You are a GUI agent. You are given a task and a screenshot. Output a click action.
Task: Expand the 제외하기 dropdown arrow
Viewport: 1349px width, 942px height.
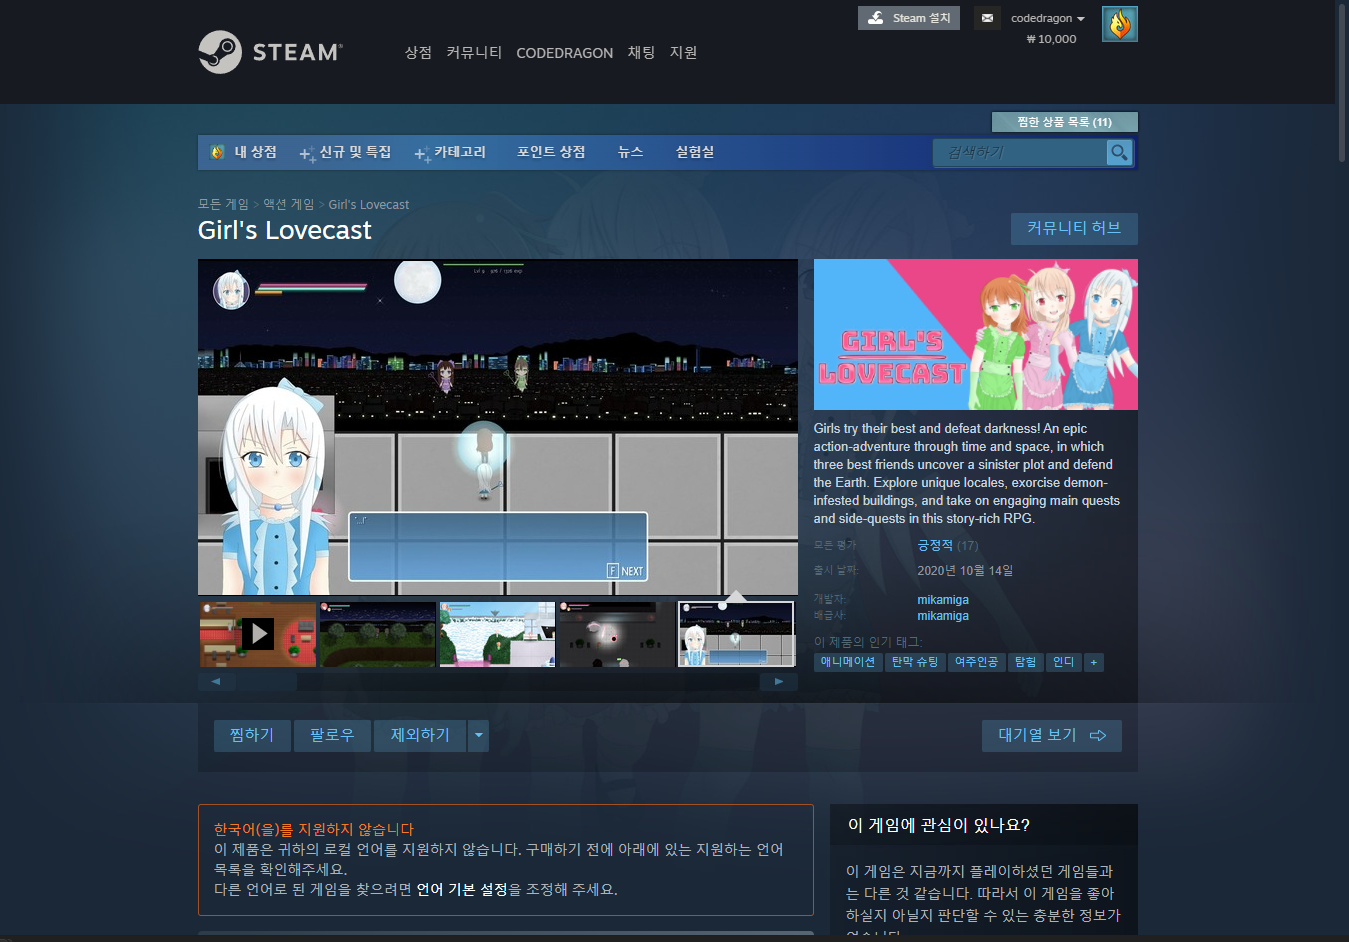(478, 736)
